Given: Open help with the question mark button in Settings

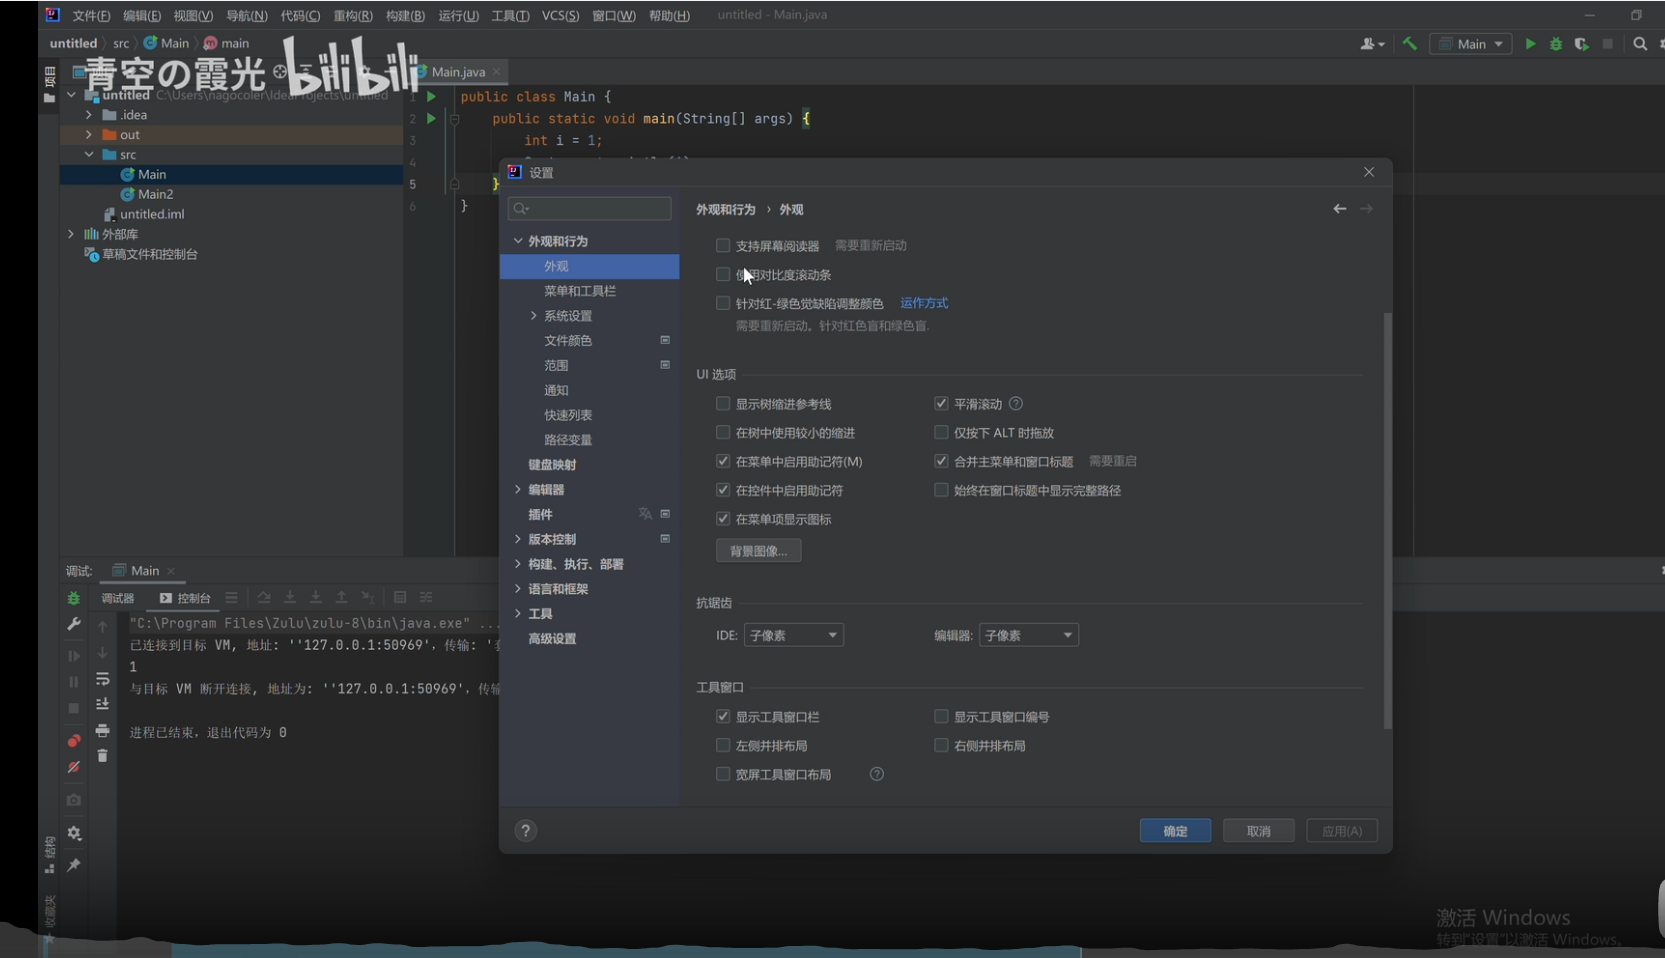Looking at the screenshot, I should tap(526, 831).
